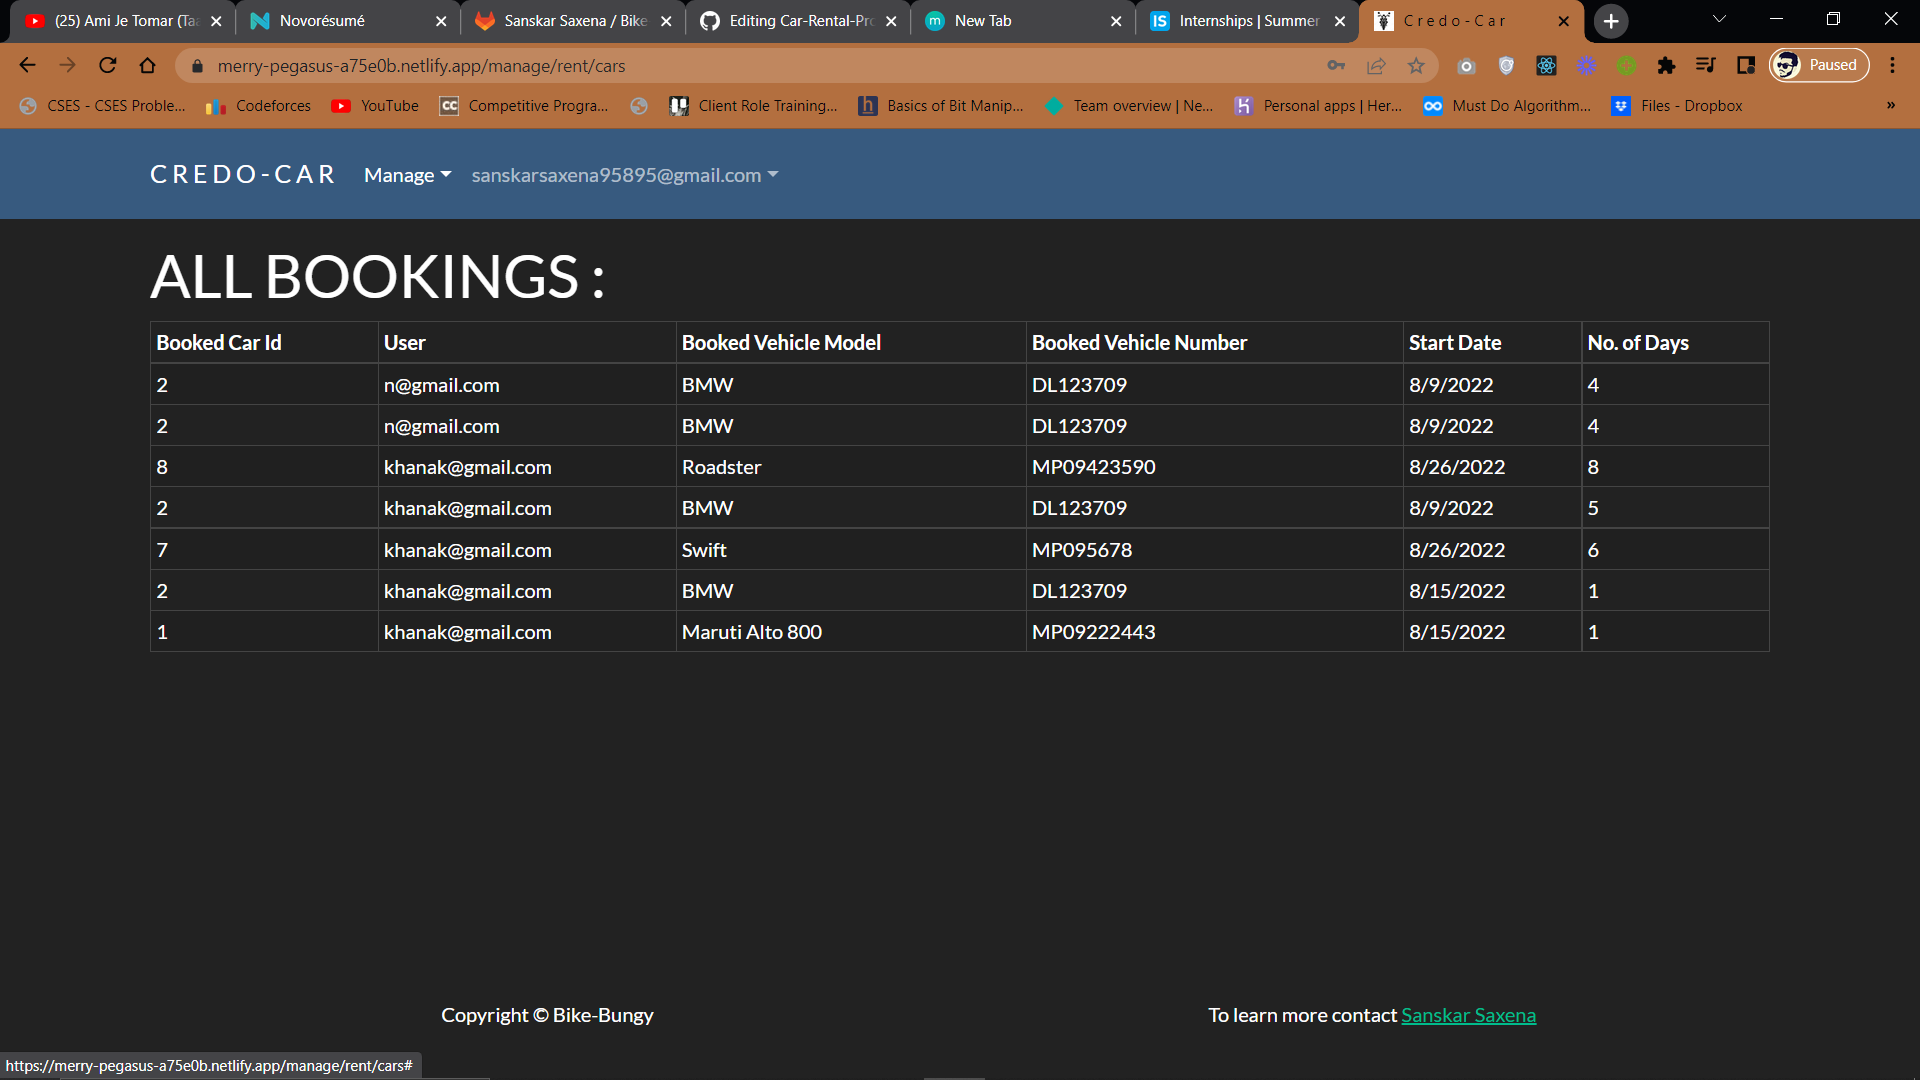Click the screenshot/camera extension icon
Screen dimensions: 1920x1080
pos(1467,65)
